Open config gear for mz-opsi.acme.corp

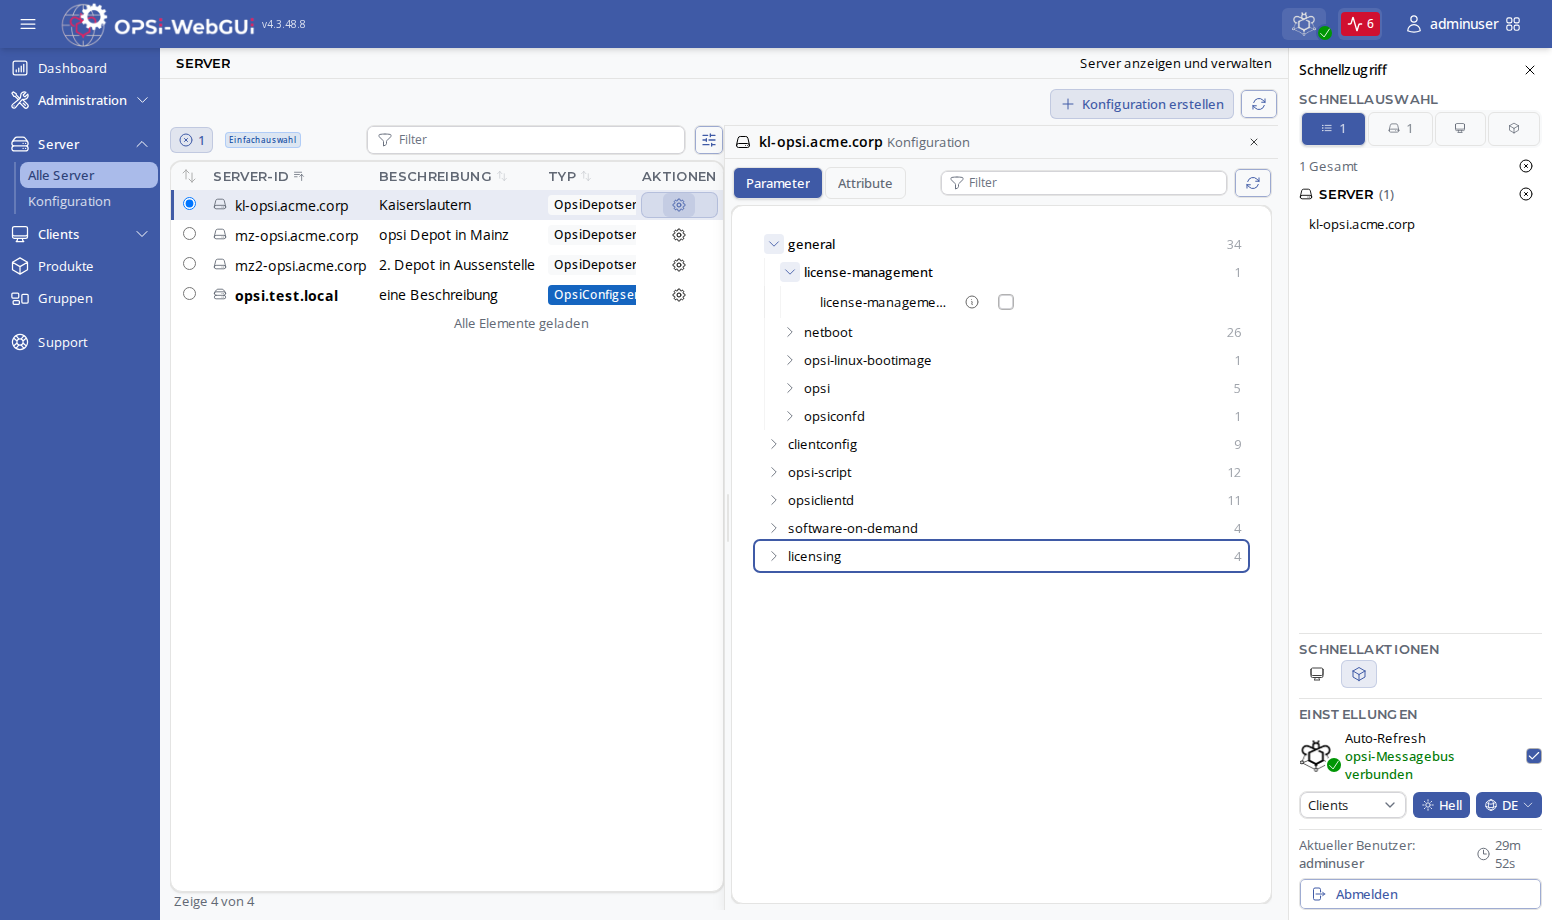[x=679, y=235]
